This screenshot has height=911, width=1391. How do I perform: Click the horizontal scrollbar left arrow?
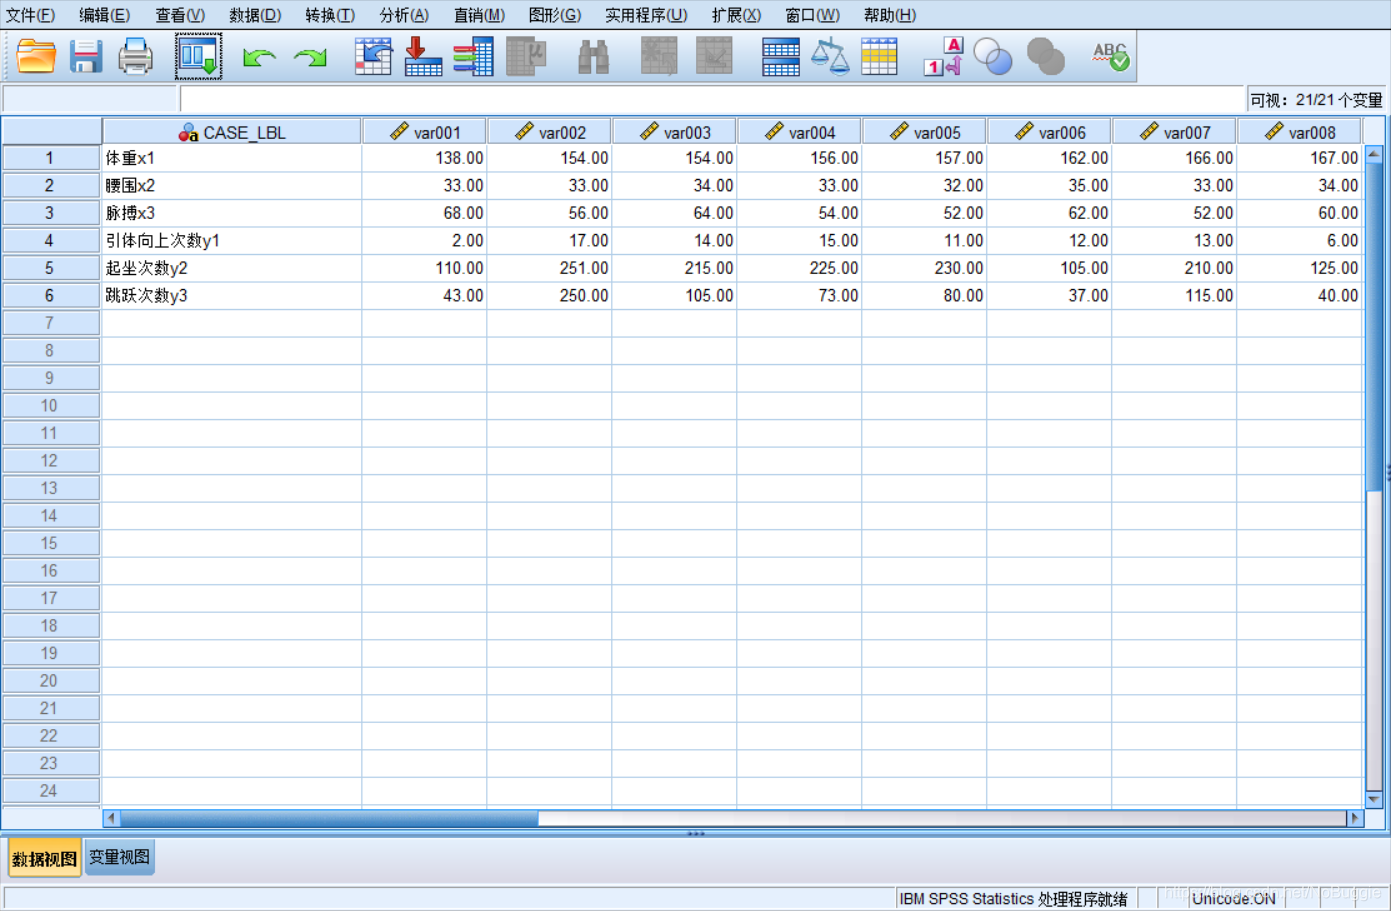pos(111,818)
